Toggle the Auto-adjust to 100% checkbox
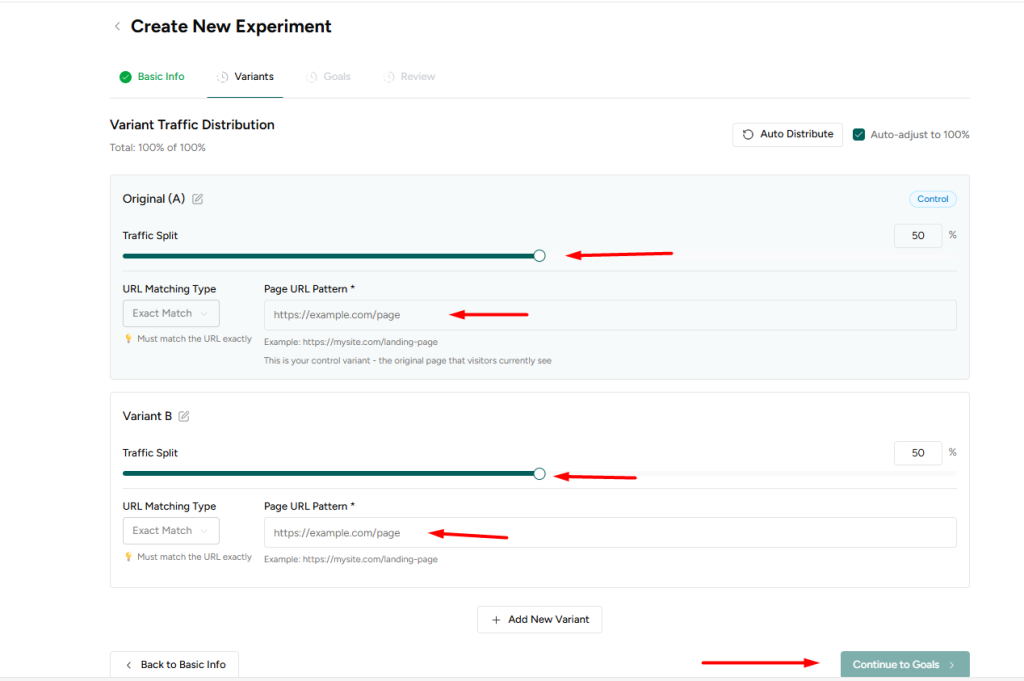This screenshot has width=1024, height=681. pos(859,134)
